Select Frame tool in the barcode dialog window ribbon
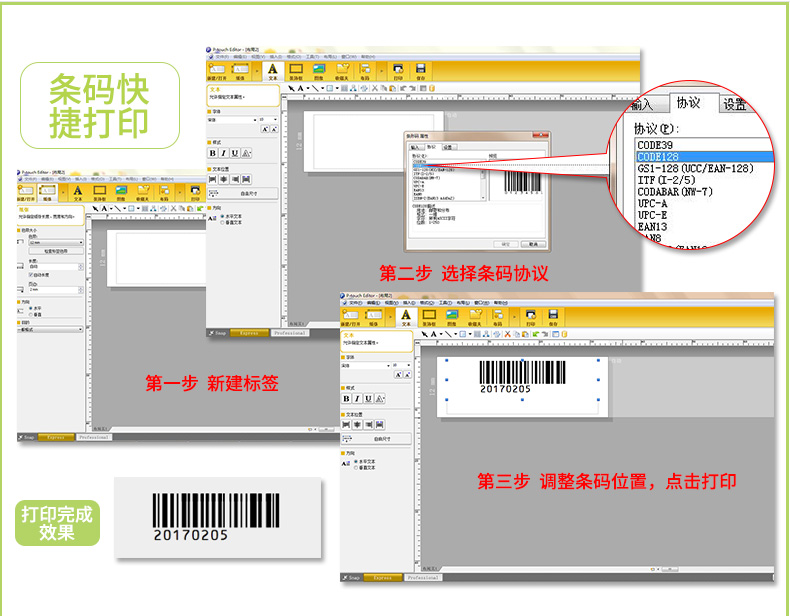Screen dimensions: 790x616 coord(296,72)
